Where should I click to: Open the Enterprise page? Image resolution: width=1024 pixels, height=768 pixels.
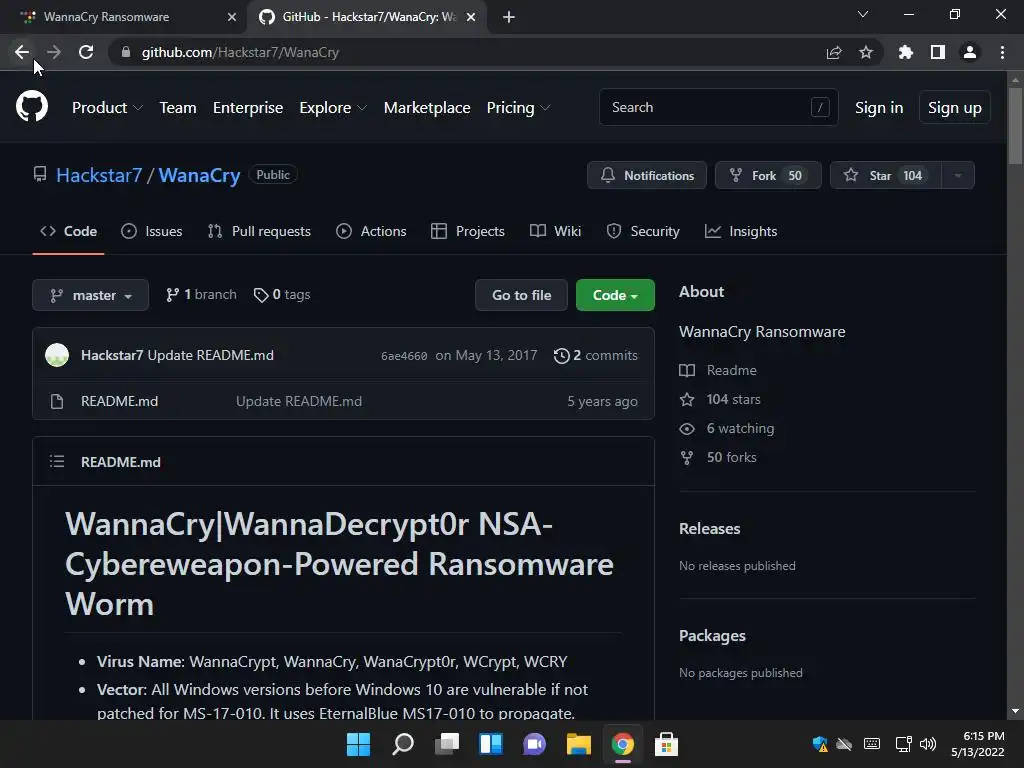tap(248, 108)
